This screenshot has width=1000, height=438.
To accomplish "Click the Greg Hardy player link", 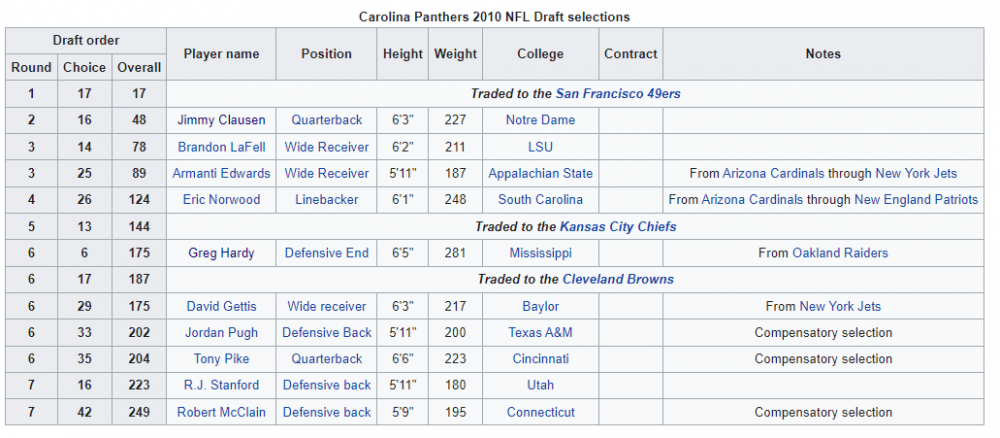I will pyautogui.click(x=221, y=253).
